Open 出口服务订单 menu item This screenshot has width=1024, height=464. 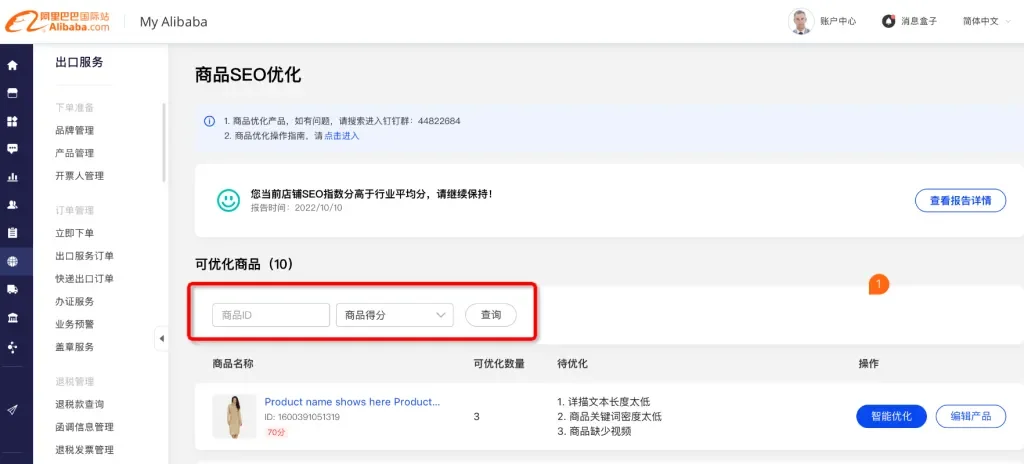84,256
